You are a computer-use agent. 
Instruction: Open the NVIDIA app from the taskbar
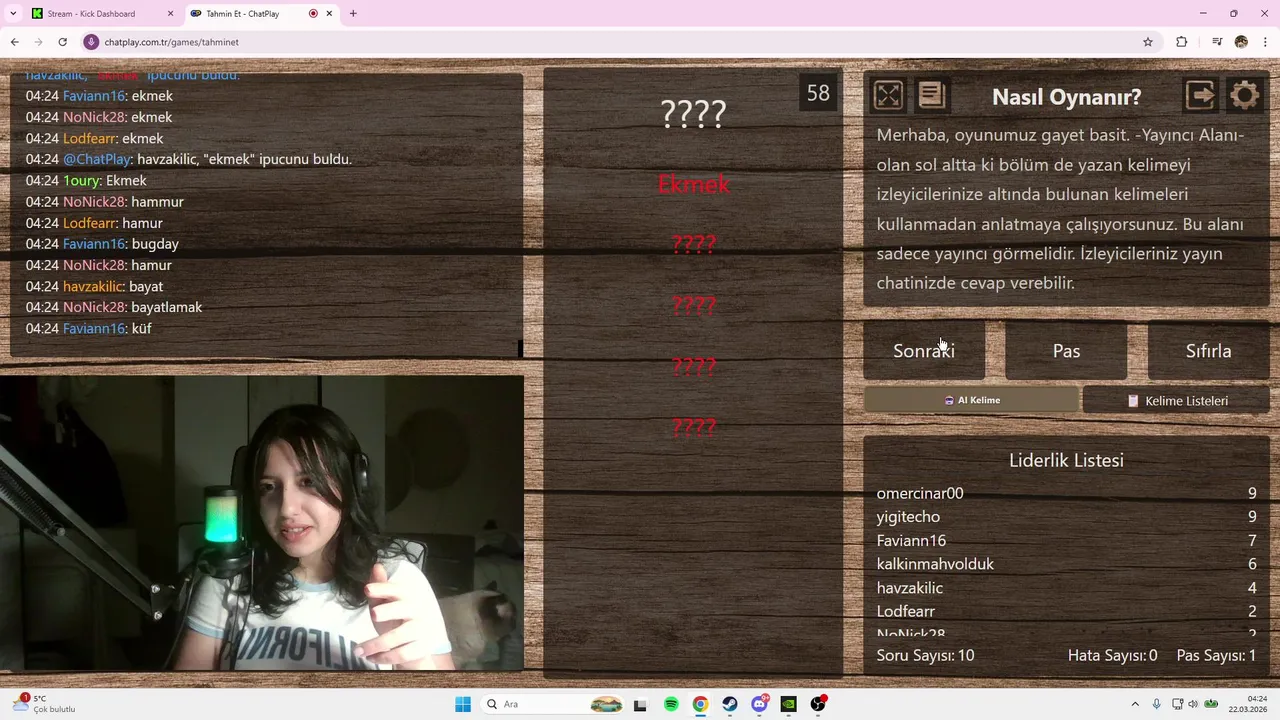tap(788, 704)
